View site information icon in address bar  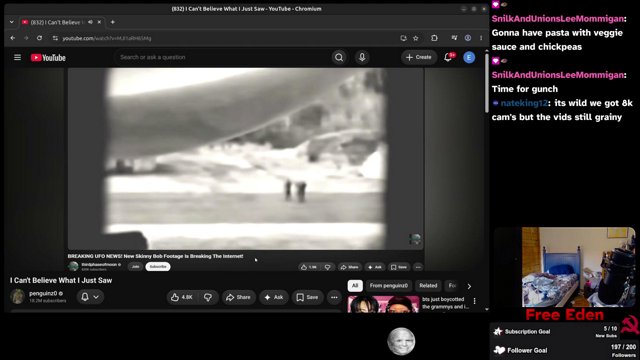(x=55, y=38)
